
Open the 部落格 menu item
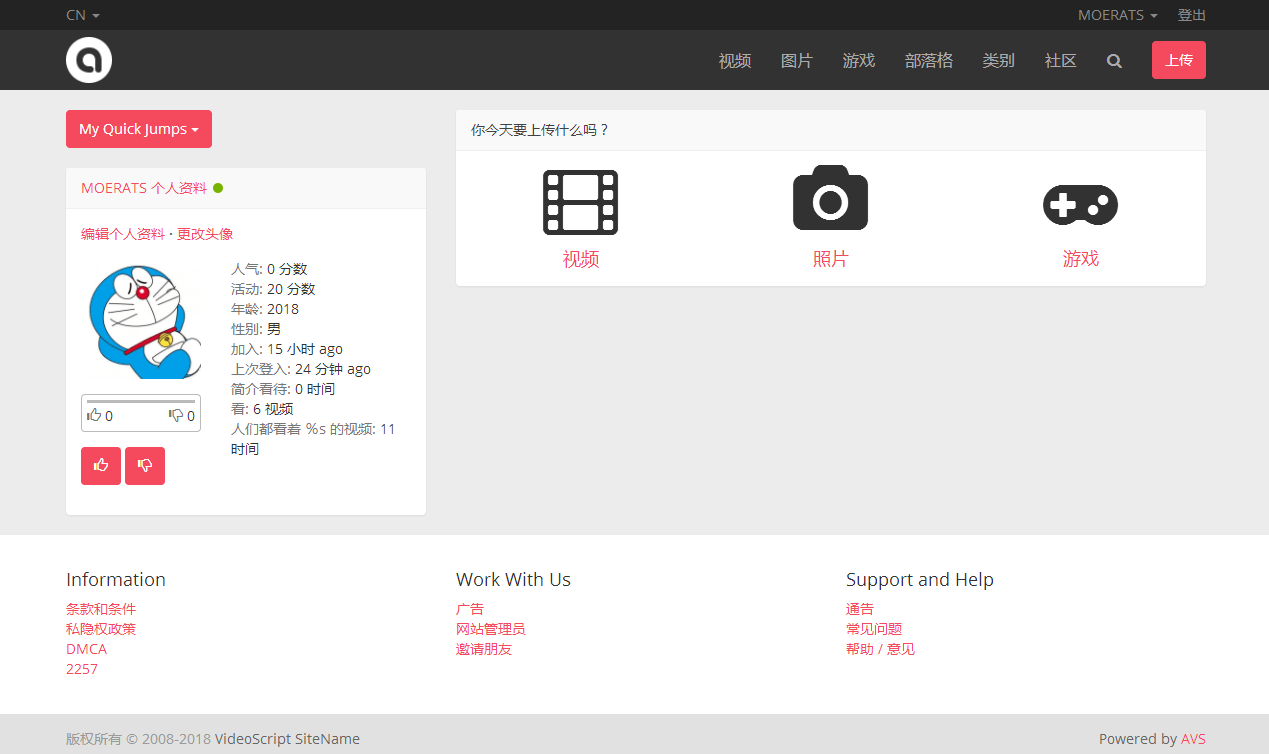tap(929, 61)
